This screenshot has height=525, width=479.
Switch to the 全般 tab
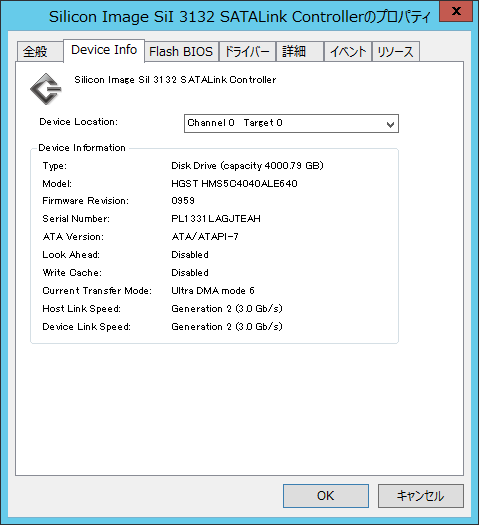39,52
